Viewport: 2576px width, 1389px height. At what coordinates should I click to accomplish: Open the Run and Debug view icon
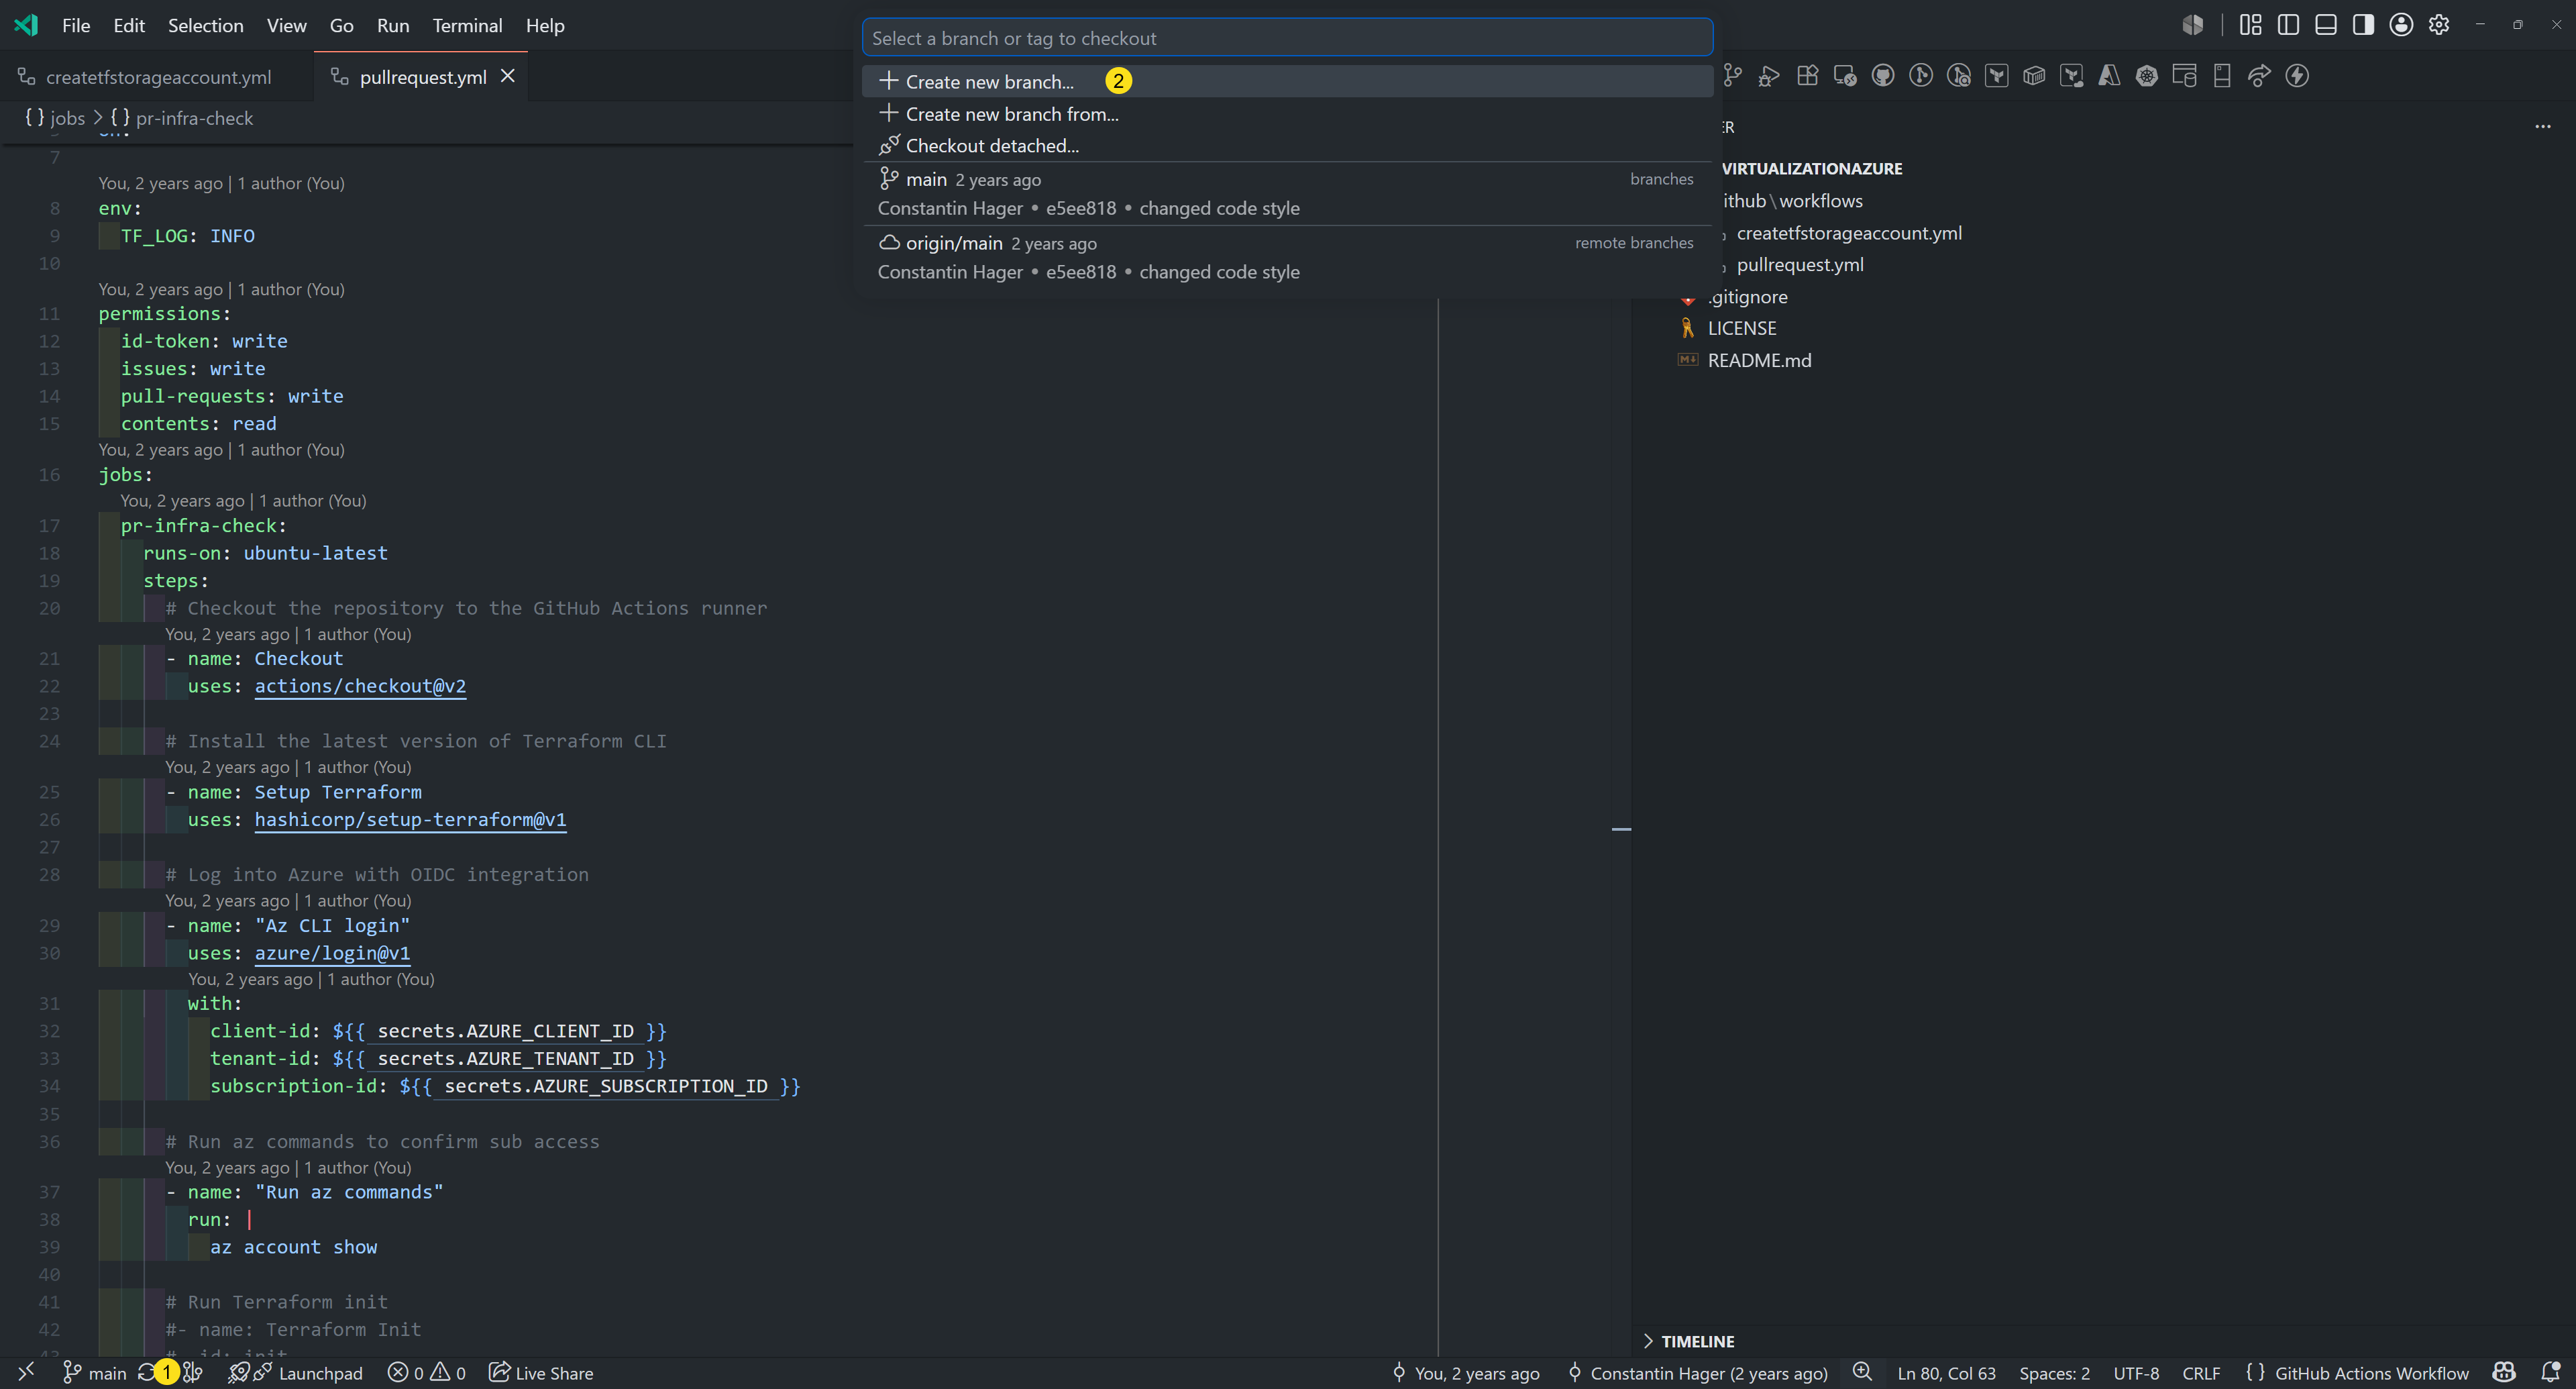pyautogui.click(x=1769, y=76)
